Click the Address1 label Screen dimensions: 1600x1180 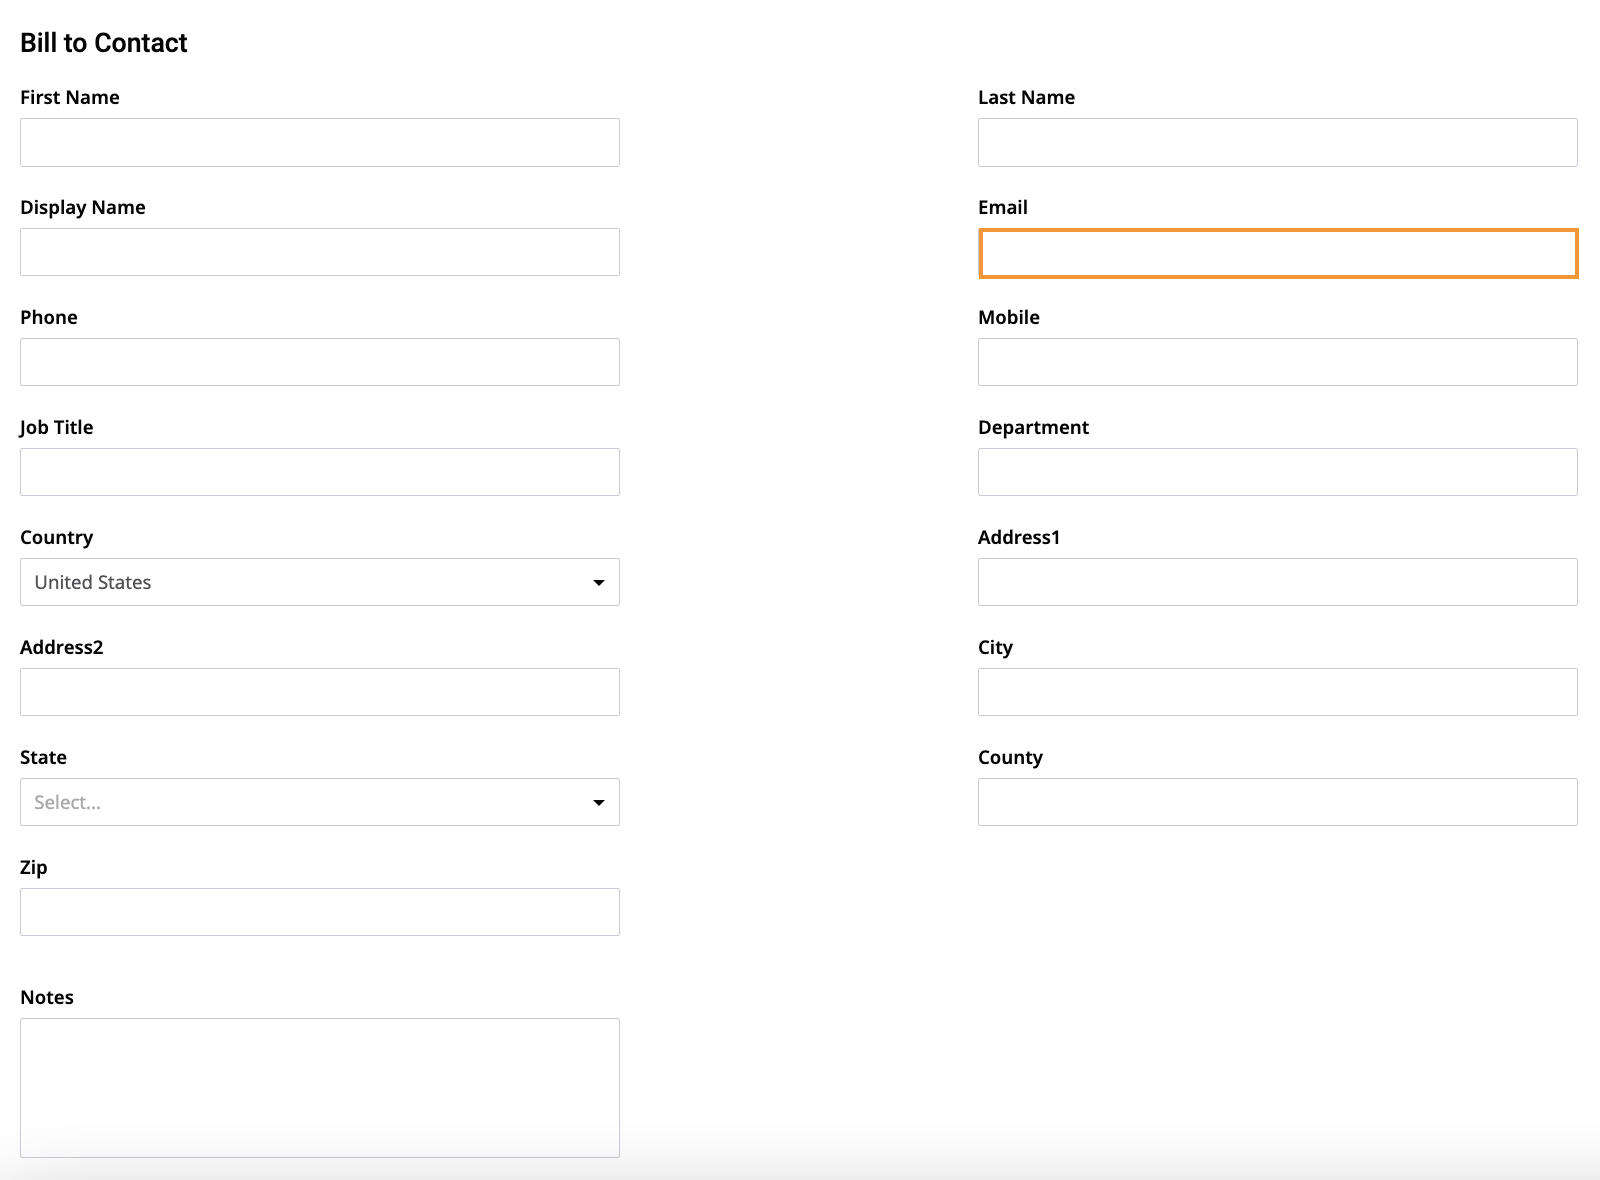pos(1019,537)
